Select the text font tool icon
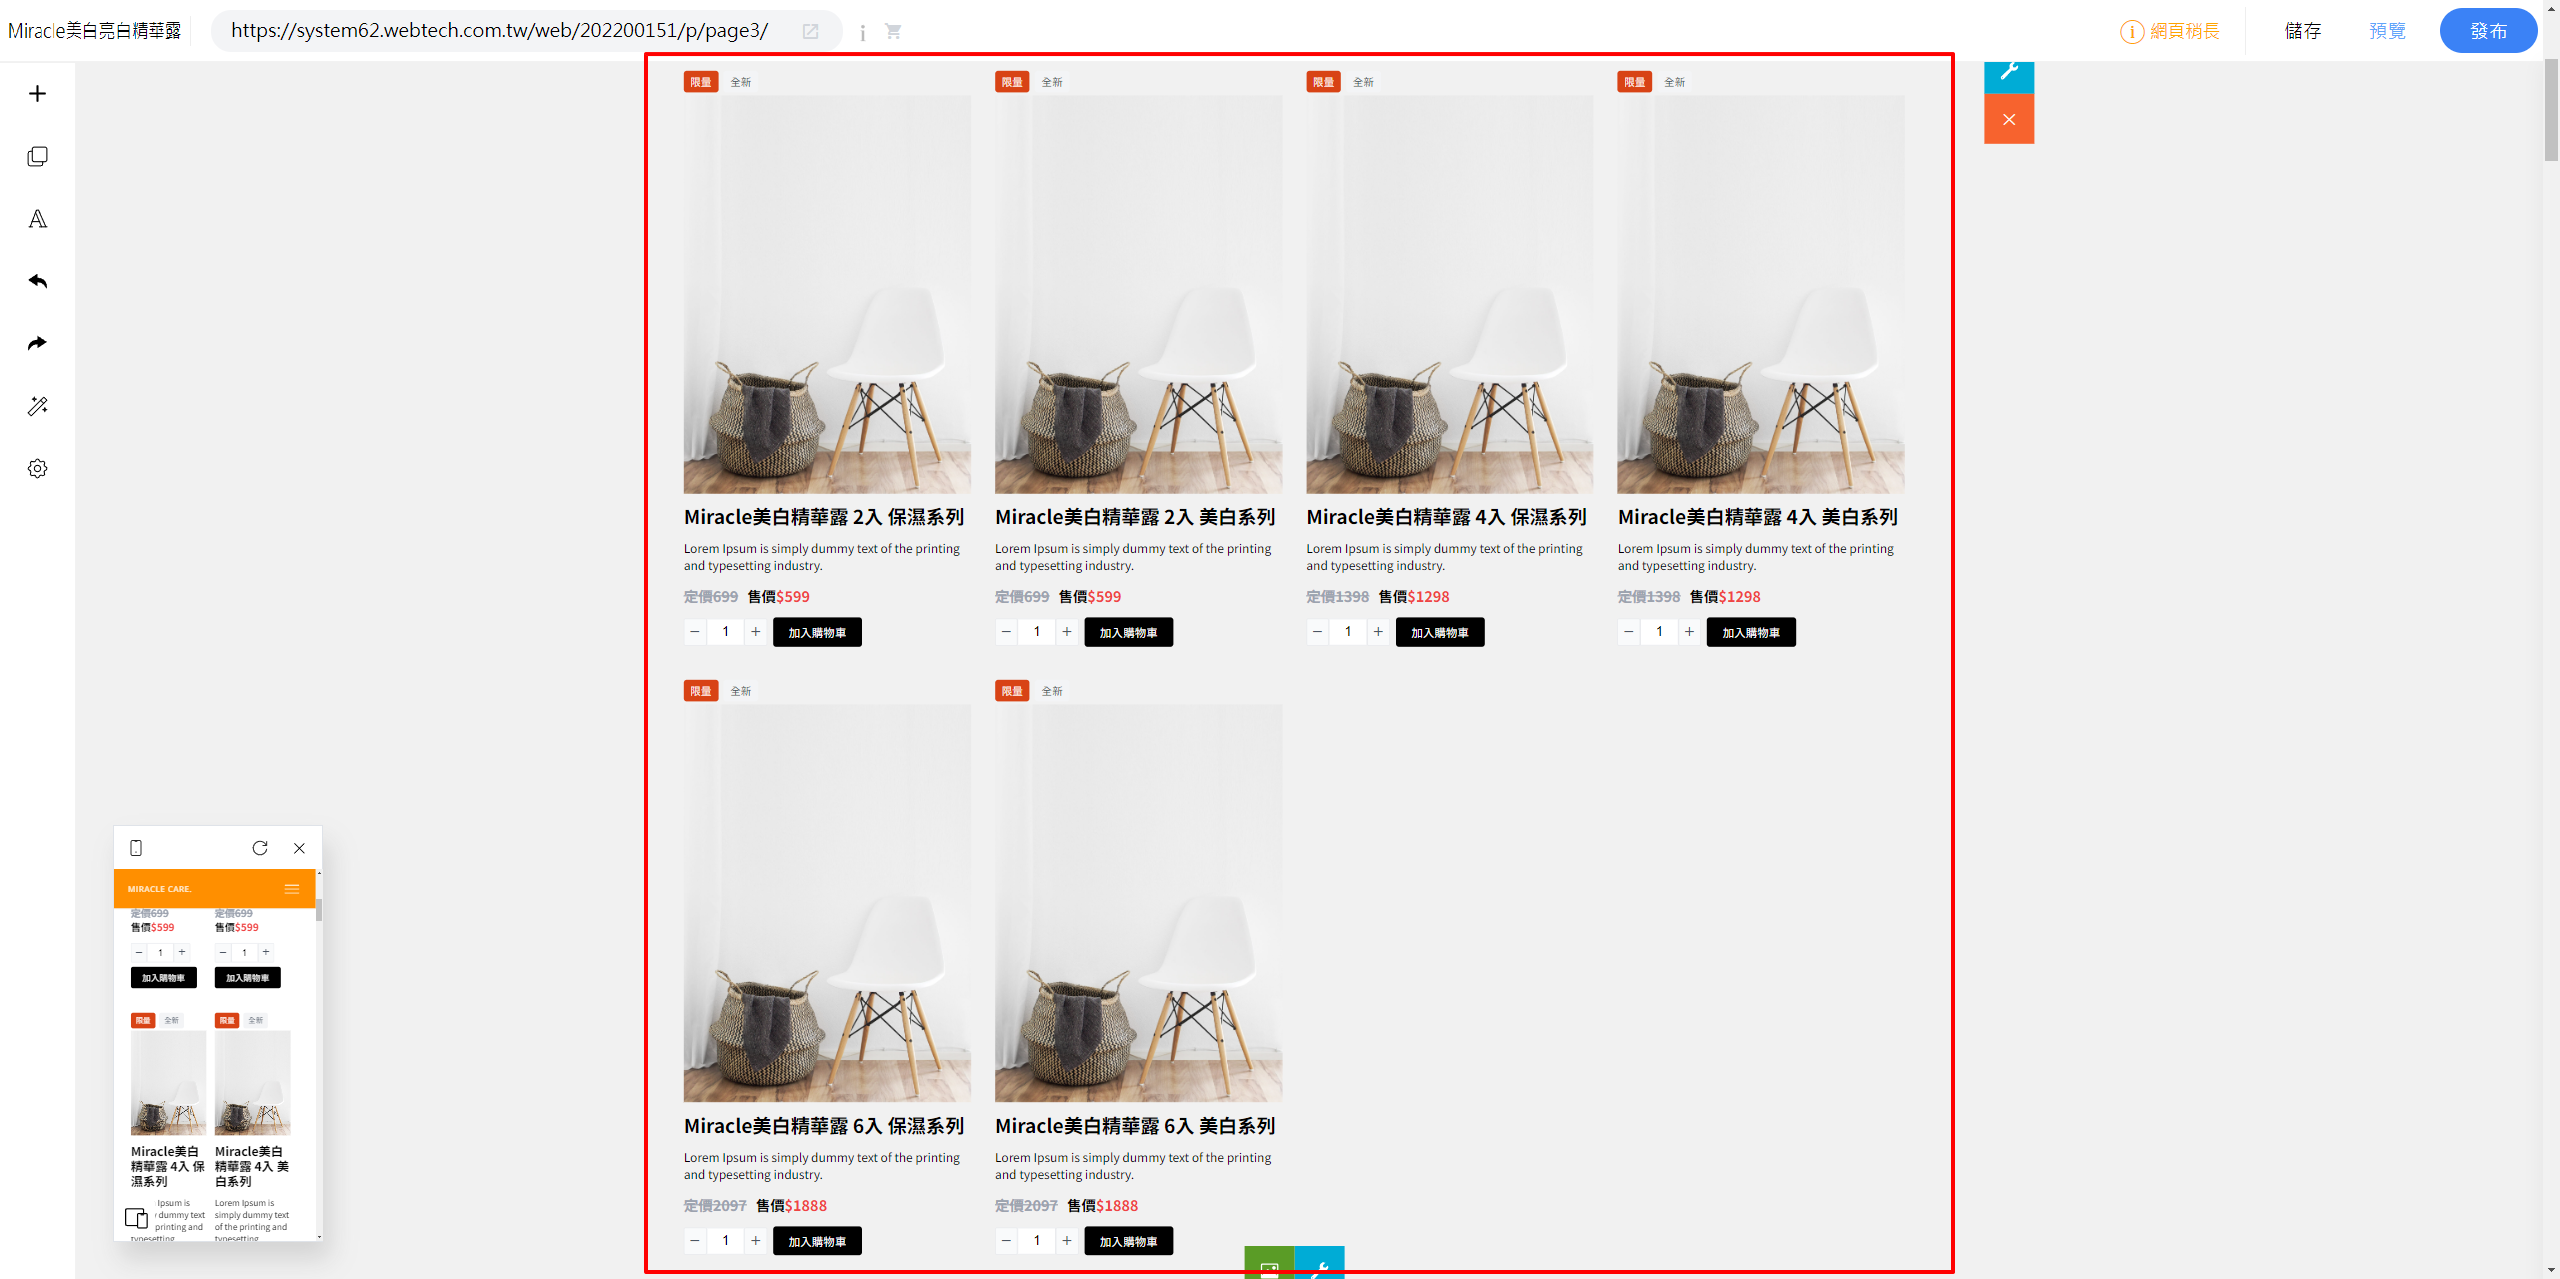Image resolution: width=2560 pixels, height=1279 pixels. (x=37, y=219)
